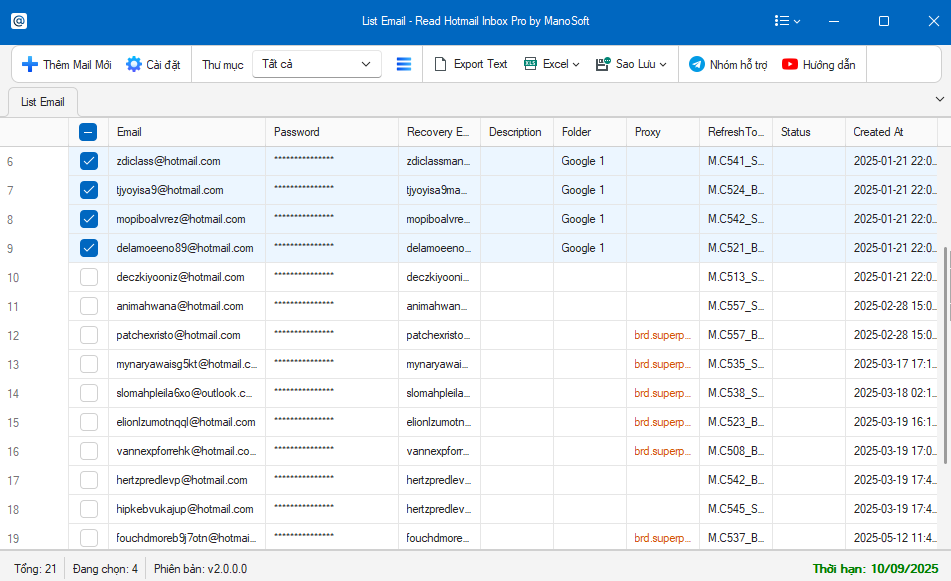Click the M.C545_S refresh token cell

click(736, 509)
